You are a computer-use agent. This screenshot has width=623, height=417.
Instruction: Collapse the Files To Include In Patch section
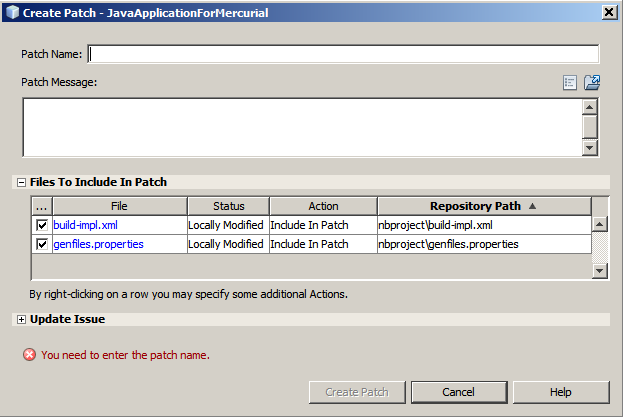point(21,182)
